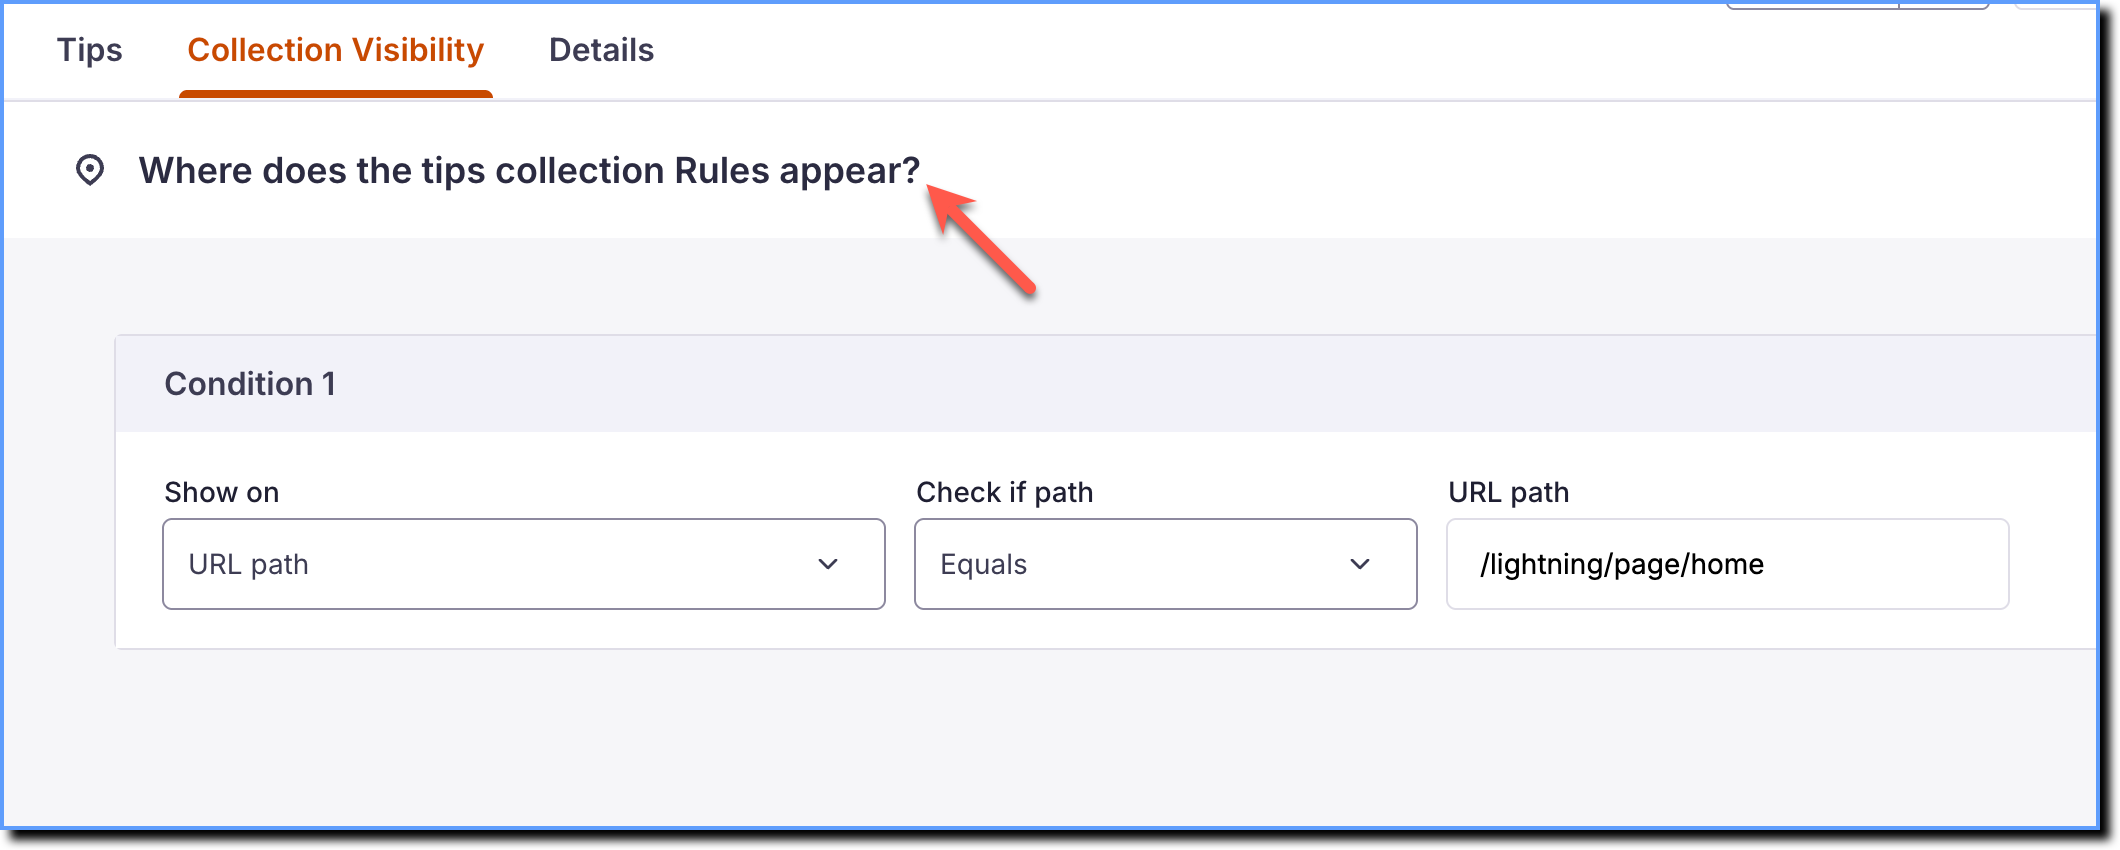Viewport: 2120px width, 850px height.
Task: Click the 'URL path' label above text input
Action: coord(1509,492)
